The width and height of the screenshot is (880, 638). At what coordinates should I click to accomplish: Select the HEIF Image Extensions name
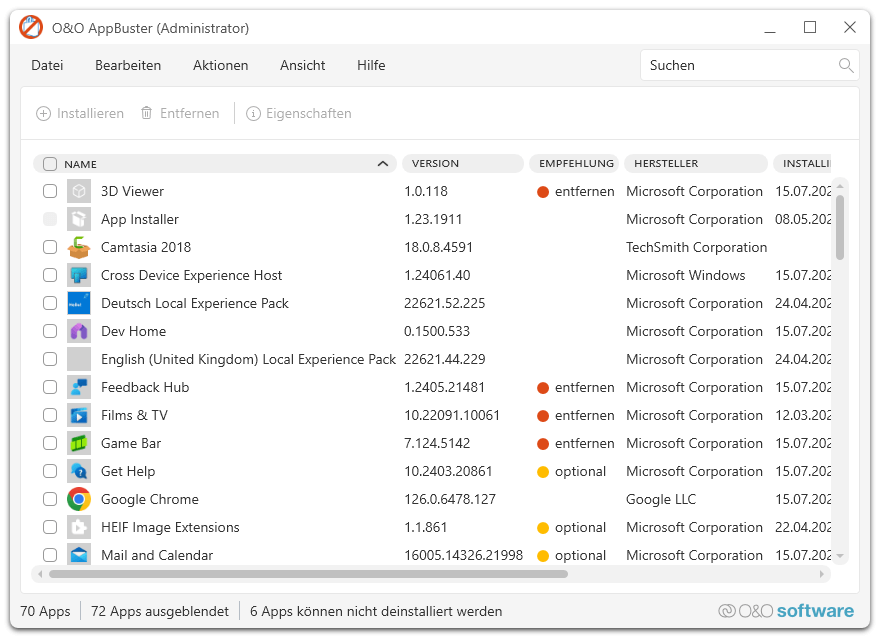pos(170,527)
